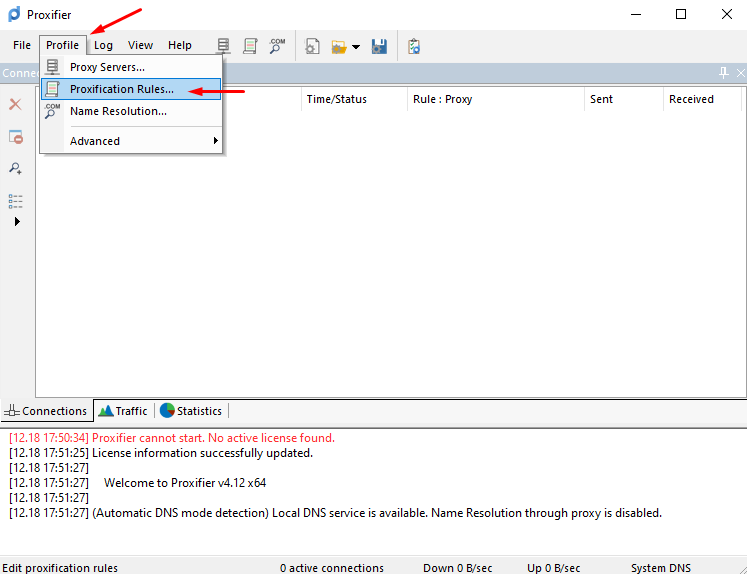Viewport: 747px width, 574px height.
Task: Click the window-with-red-block sidebar icon
Action: pos(16,137)
